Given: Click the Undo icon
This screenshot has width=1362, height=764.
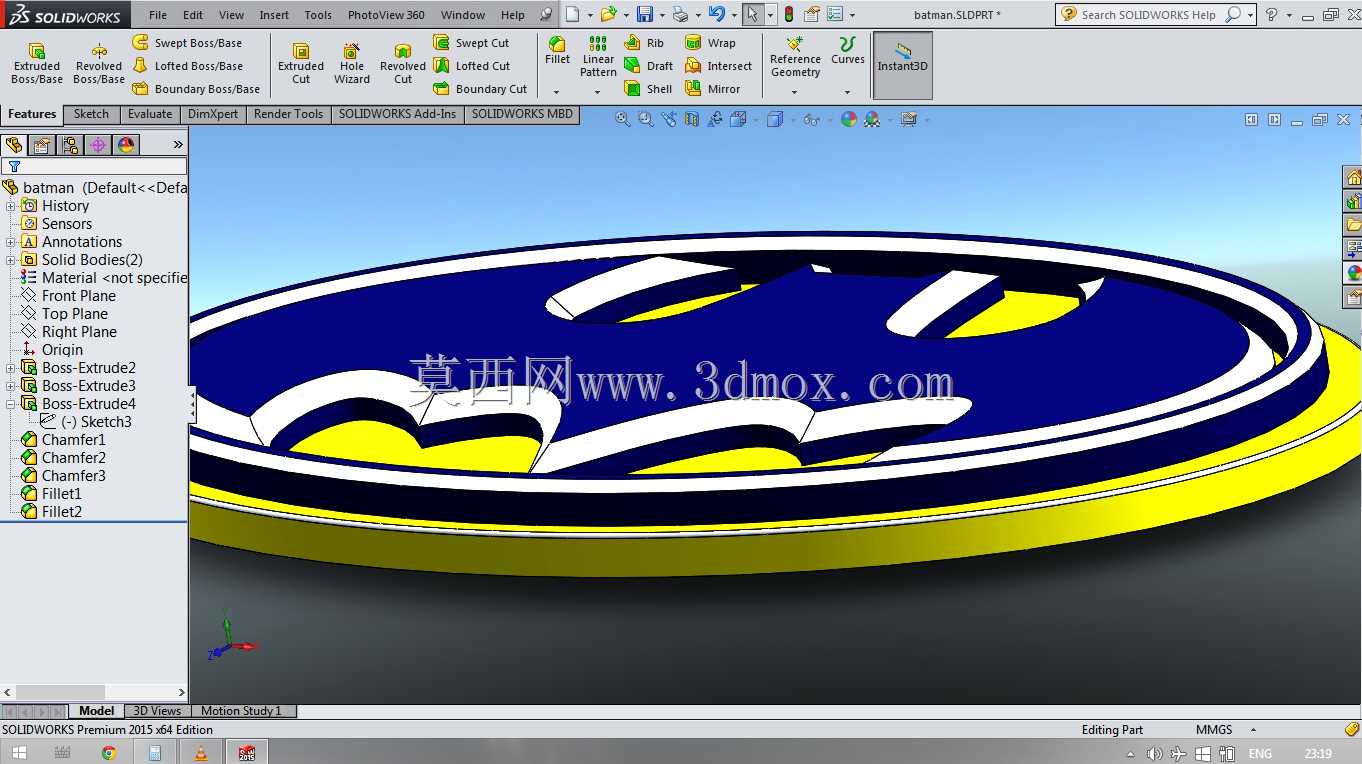Looking at the screenshot, I should click(x=716, y=14).
